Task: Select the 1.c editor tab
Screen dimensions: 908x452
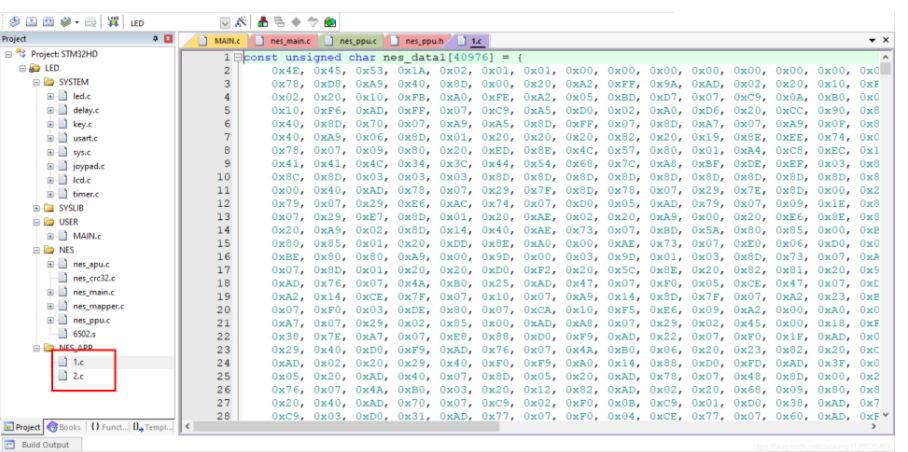Action: point(469,41)
